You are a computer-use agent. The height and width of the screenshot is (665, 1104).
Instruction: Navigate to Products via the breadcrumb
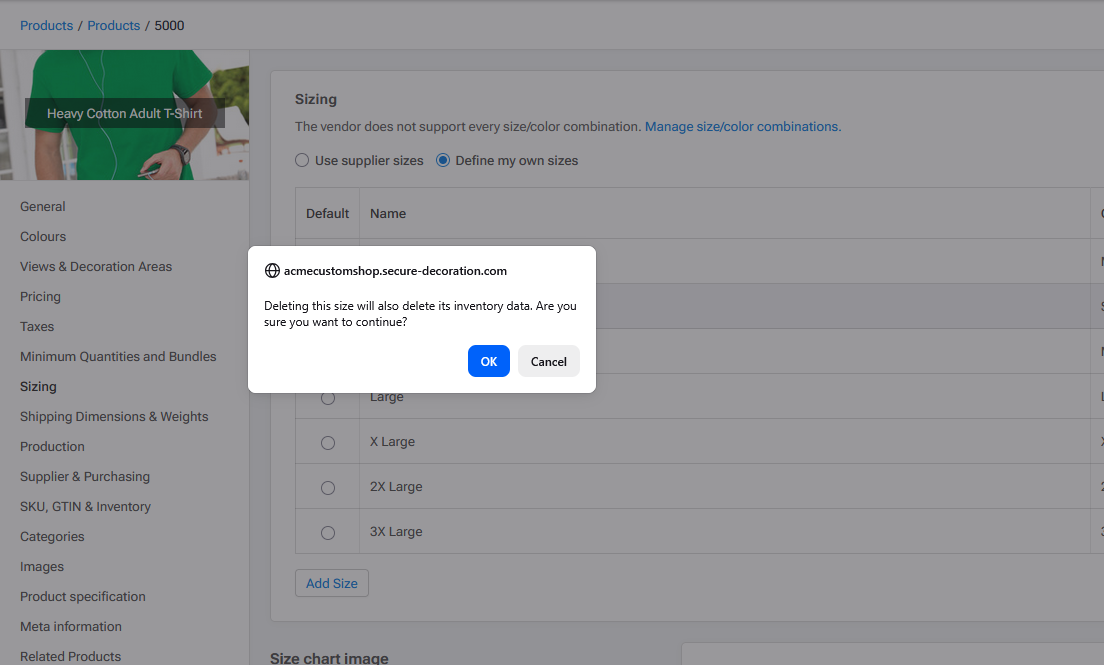(x=46, y=25)
